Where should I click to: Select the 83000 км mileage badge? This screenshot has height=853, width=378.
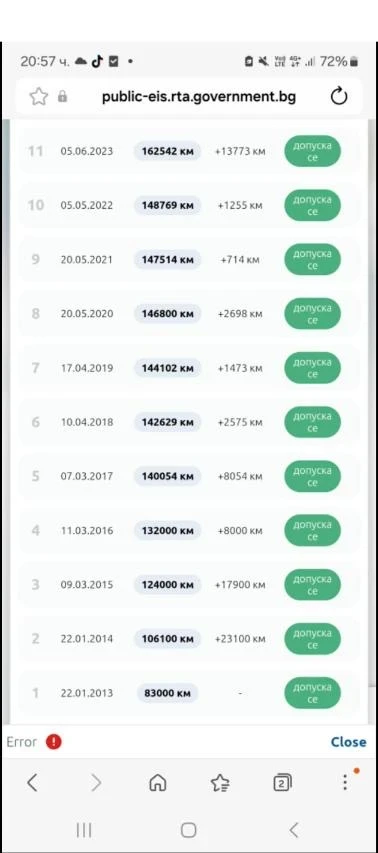[x=168, y=693]
